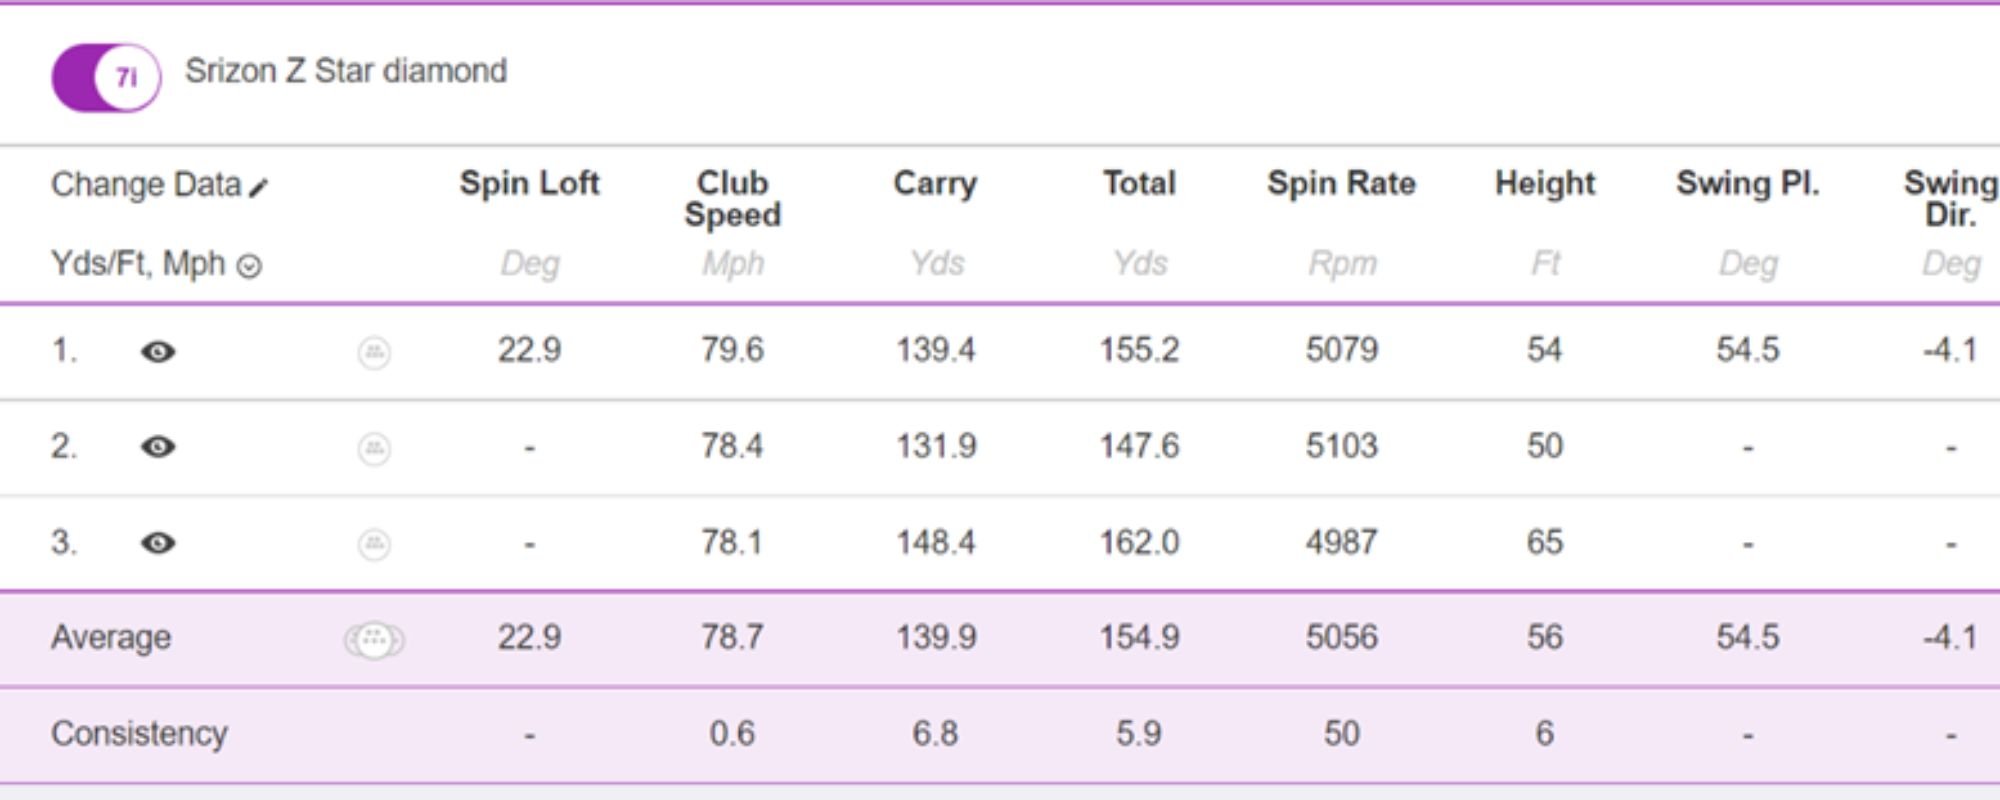2000x800 pixels.
Task: Toggle the eye icon for shot 3
Action: point(158,542)
